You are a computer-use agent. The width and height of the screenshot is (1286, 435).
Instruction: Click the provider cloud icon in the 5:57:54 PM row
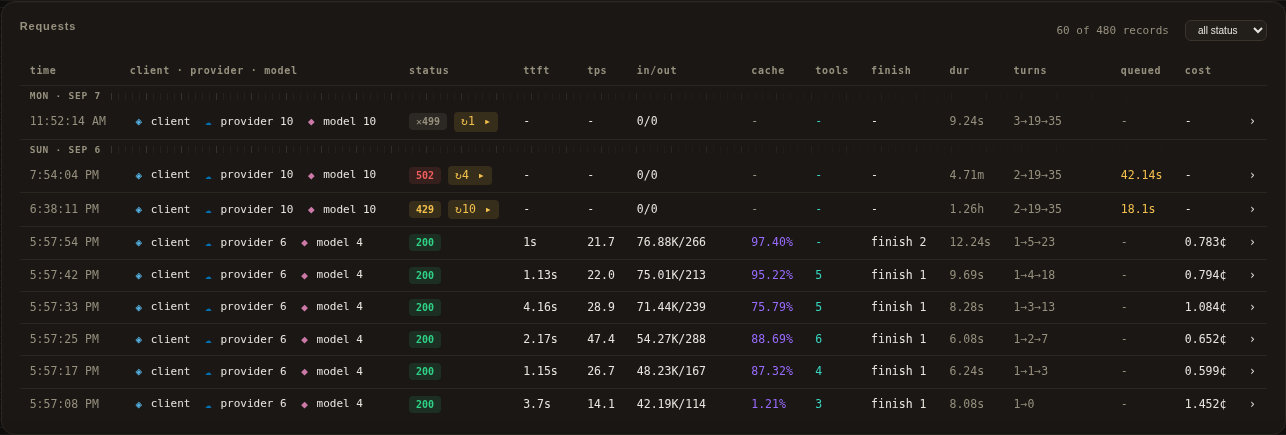click(x=208, y=242)
